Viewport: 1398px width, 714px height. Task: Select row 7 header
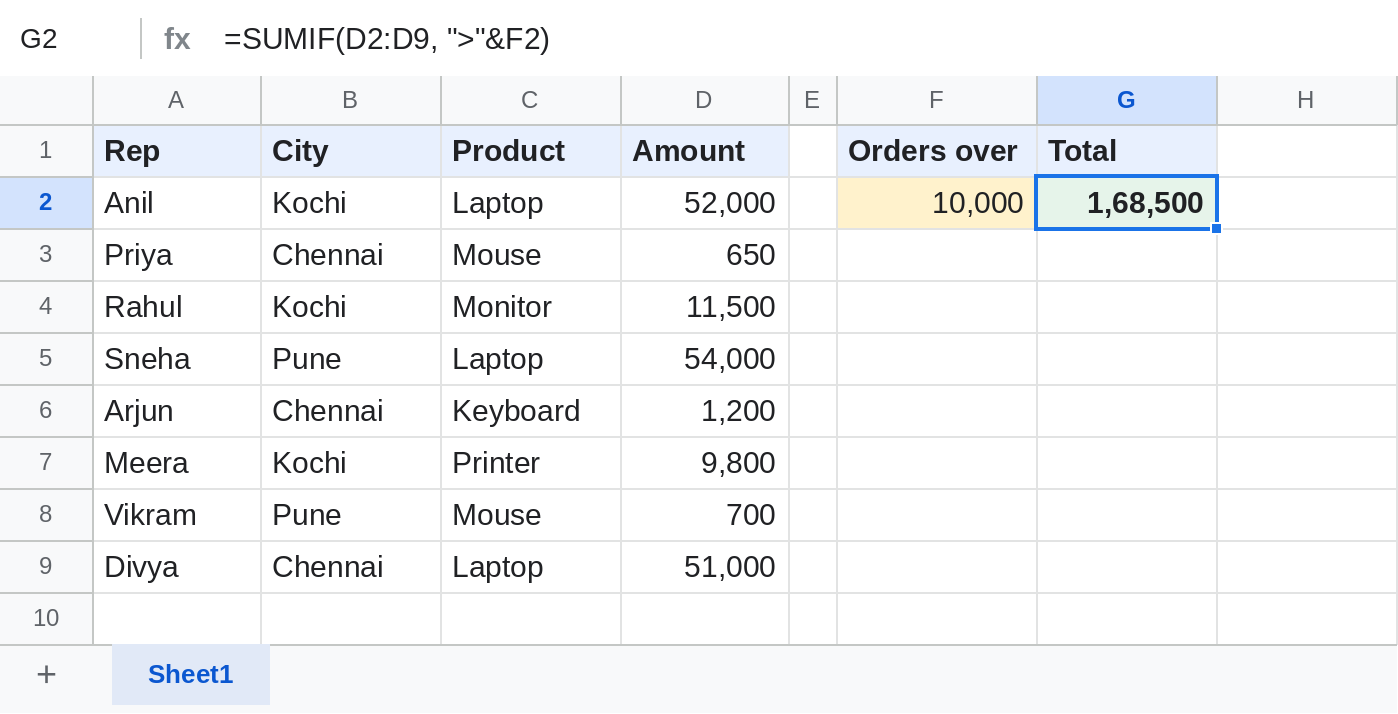(46, 463)
